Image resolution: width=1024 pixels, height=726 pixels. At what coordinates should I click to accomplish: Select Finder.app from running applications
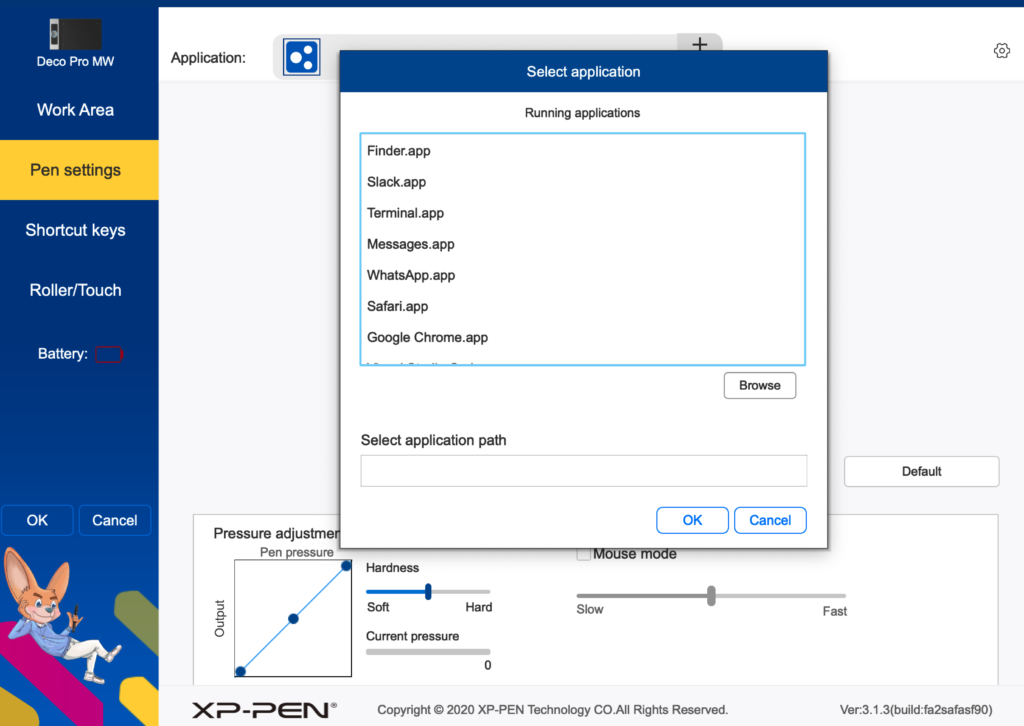click(399, 151)
